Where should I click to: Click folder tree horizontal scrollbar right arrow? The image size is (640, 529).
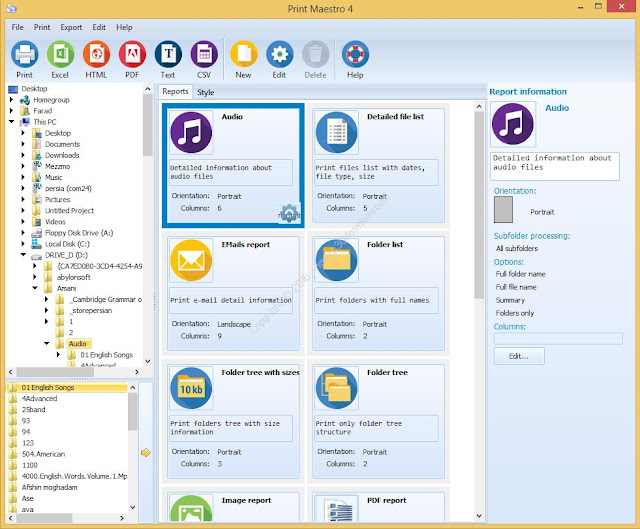(137, 372)
